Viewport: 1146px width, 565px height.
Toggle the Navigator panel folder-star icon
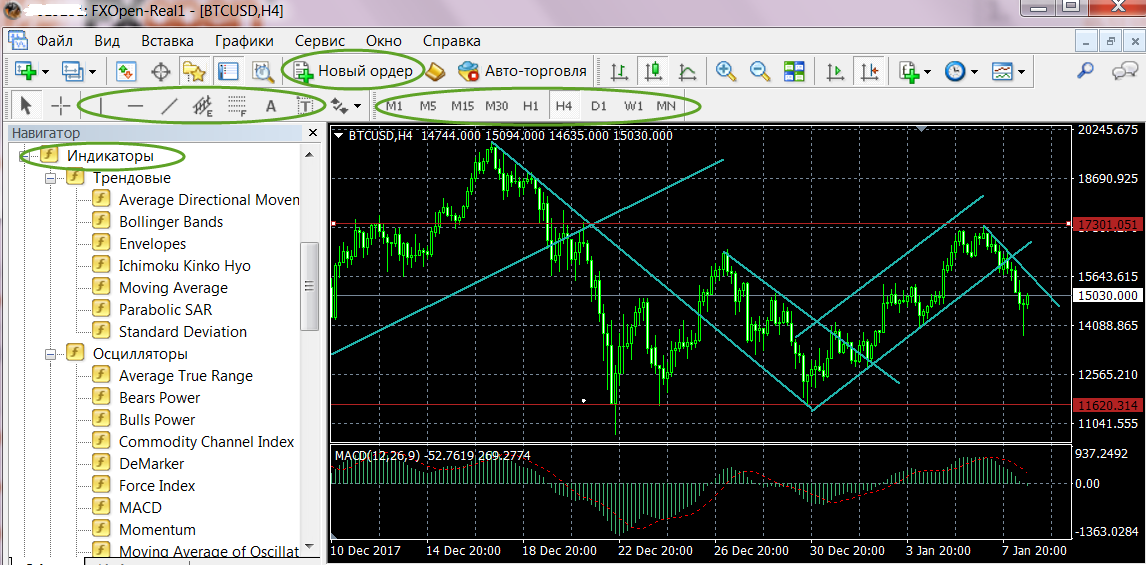pos(195,71)
